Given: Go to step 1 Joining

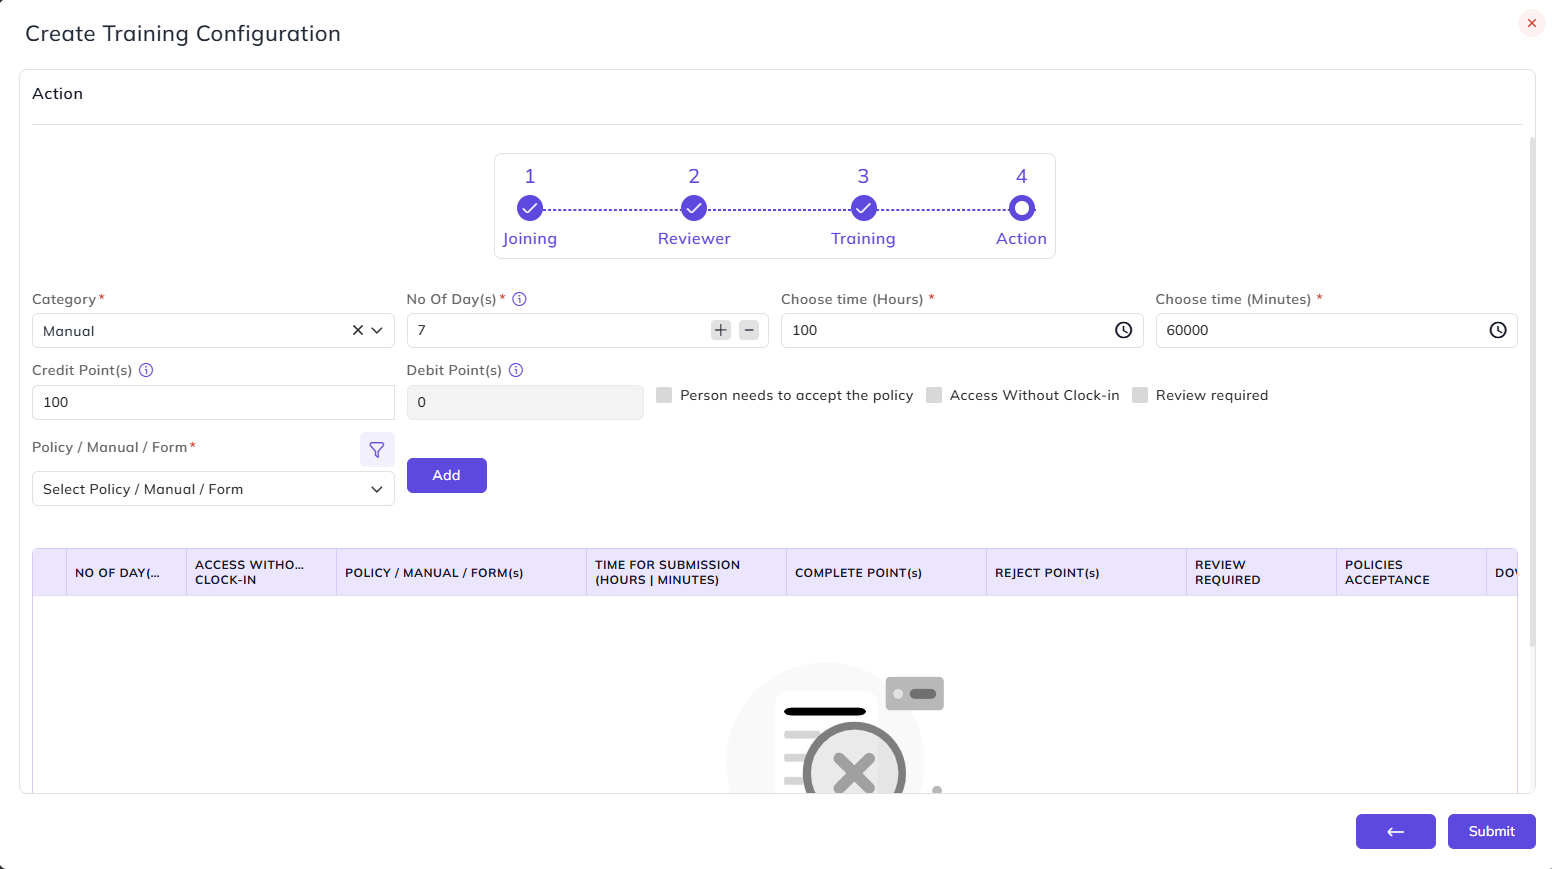Looking at the screenshot, I should pyautogui.click(x=530, y=208).
